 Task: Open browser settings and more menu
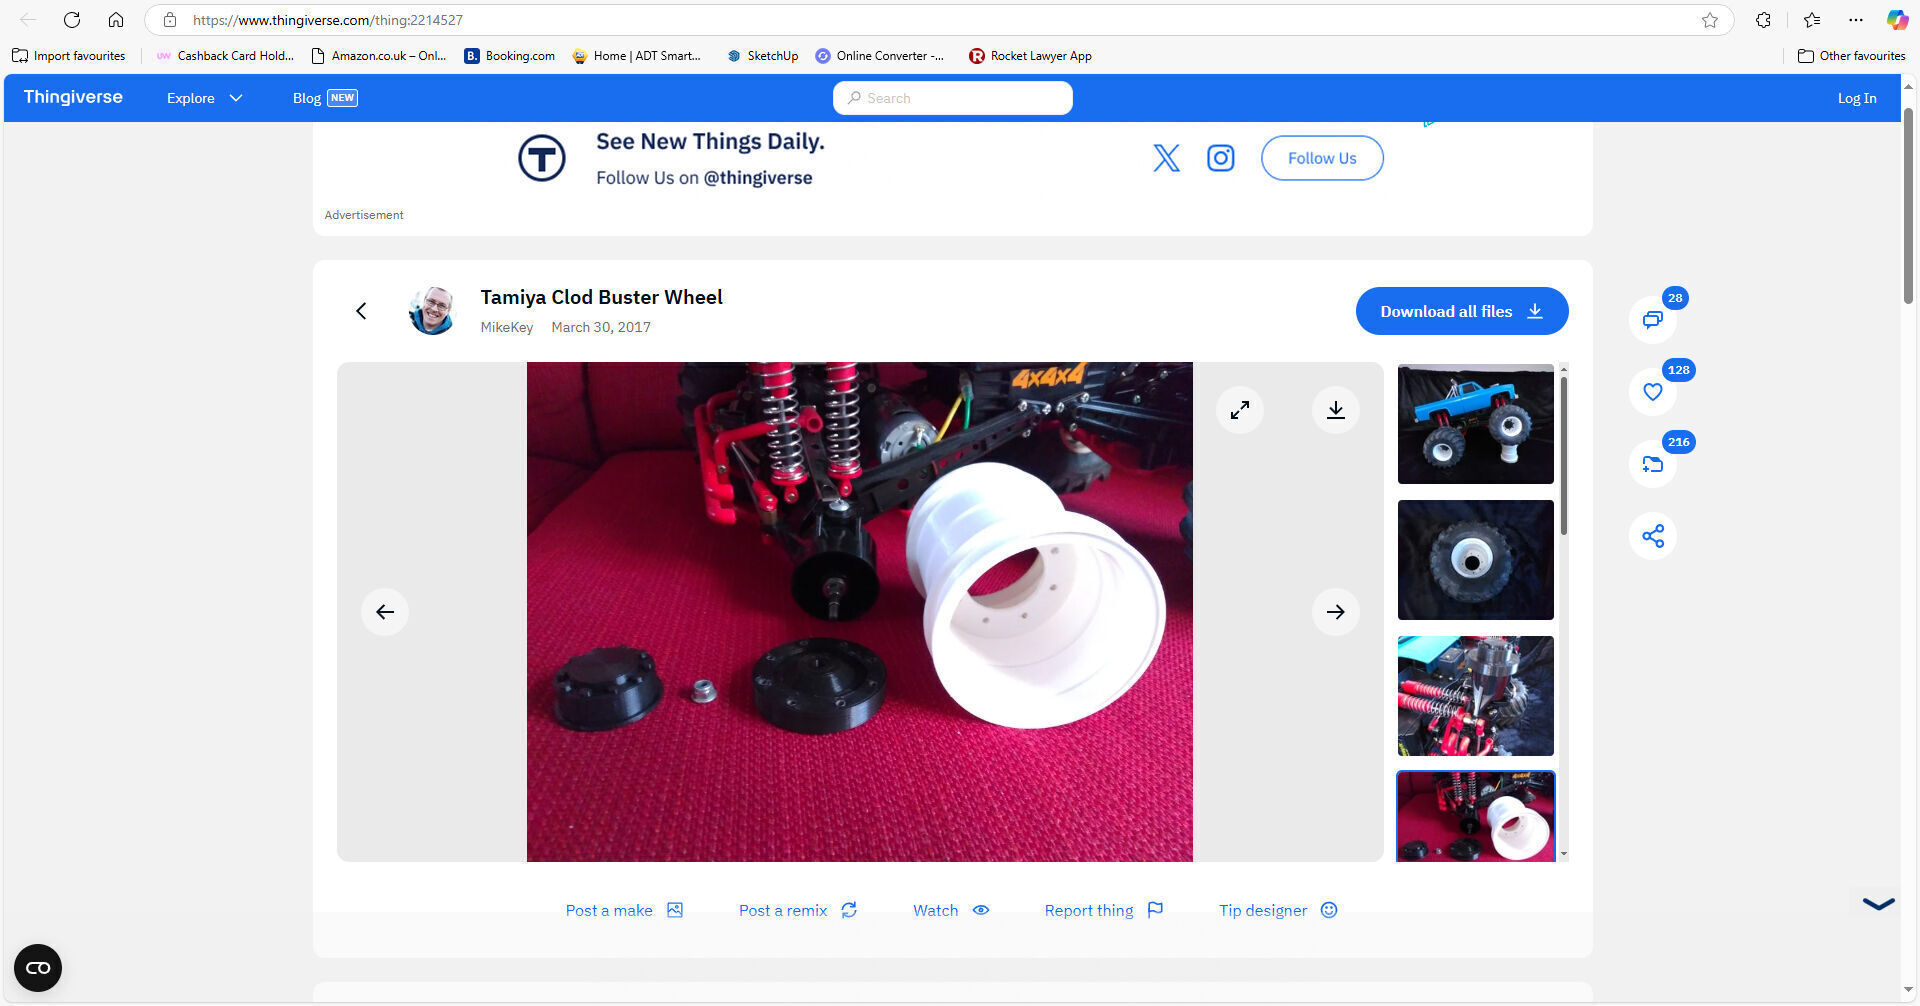point(1856,20)
